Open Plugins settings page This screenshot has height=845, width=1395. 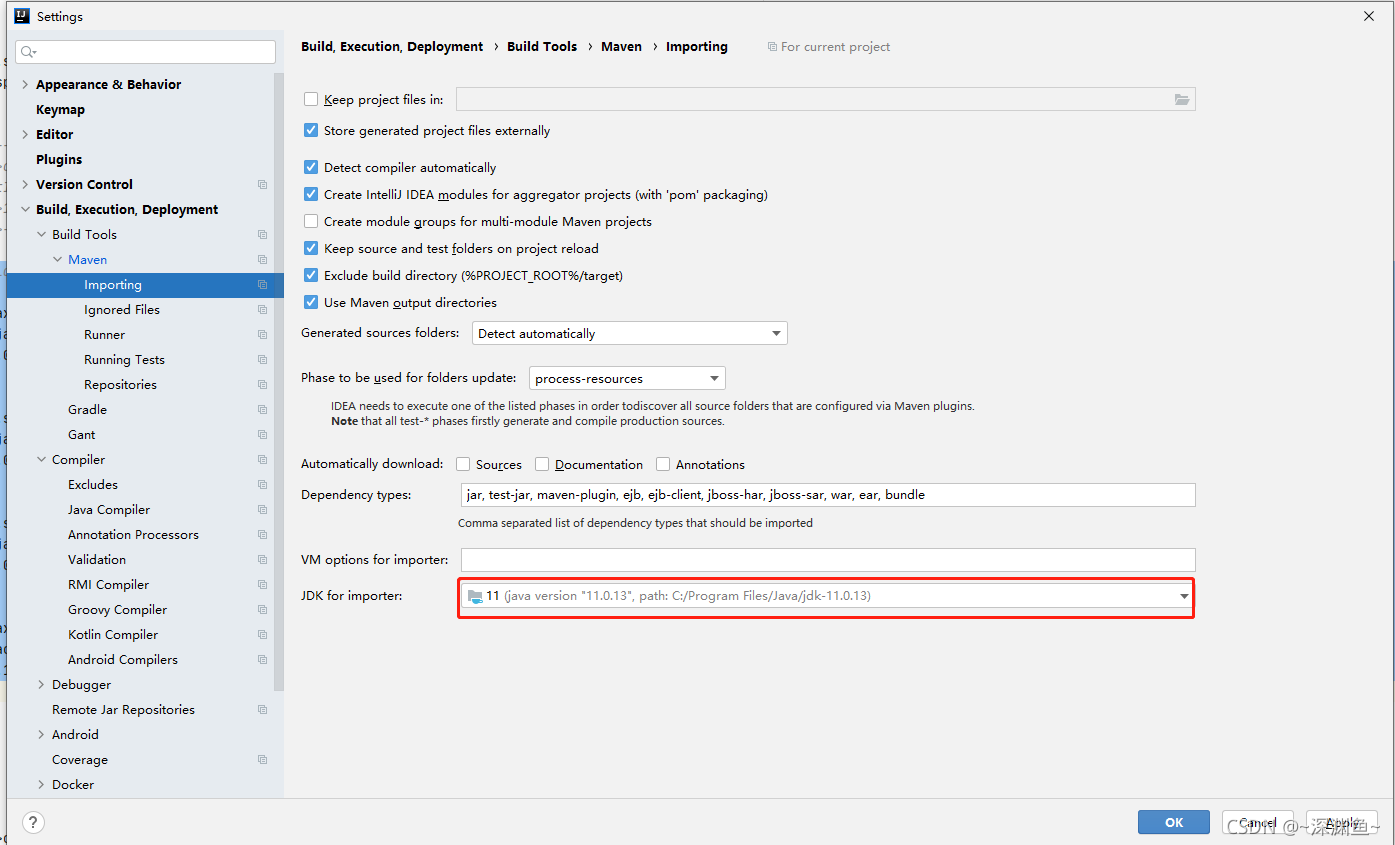coord(59,159)
